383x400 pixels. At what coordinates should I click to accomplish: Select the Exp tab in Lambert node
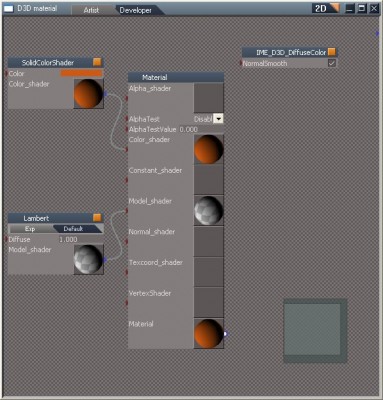click(x=30, y=229)
